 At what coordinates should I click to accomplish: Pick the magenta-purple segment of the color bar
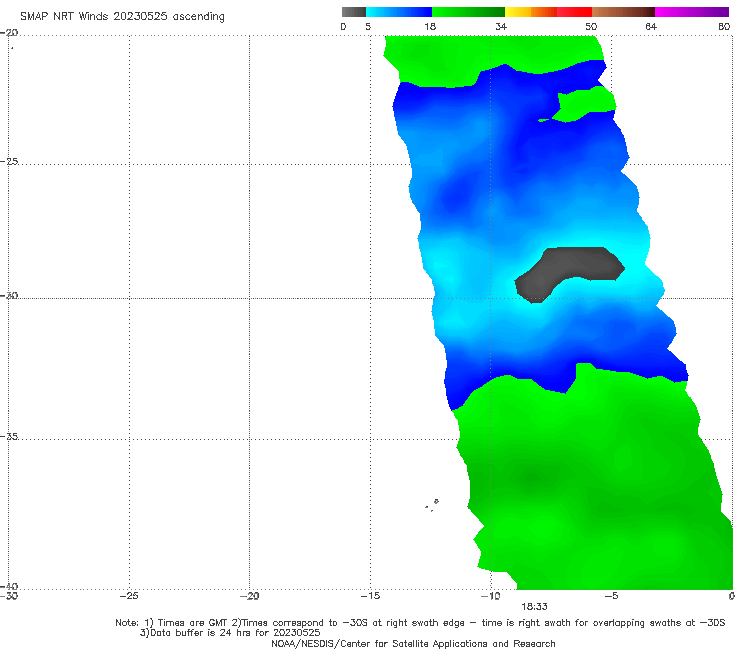pyautogui.click(x=692, y=12)
